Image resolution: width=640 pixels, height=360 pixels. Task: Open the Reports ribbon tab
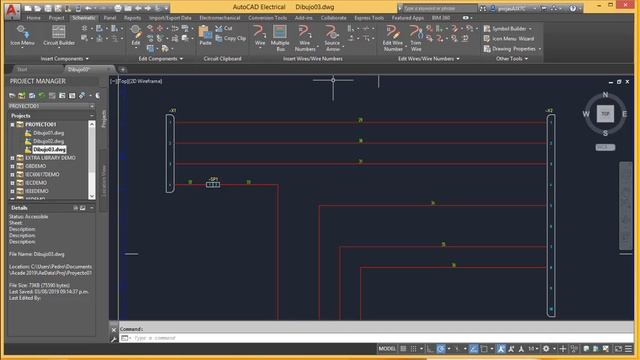click(x=132, y=18)
